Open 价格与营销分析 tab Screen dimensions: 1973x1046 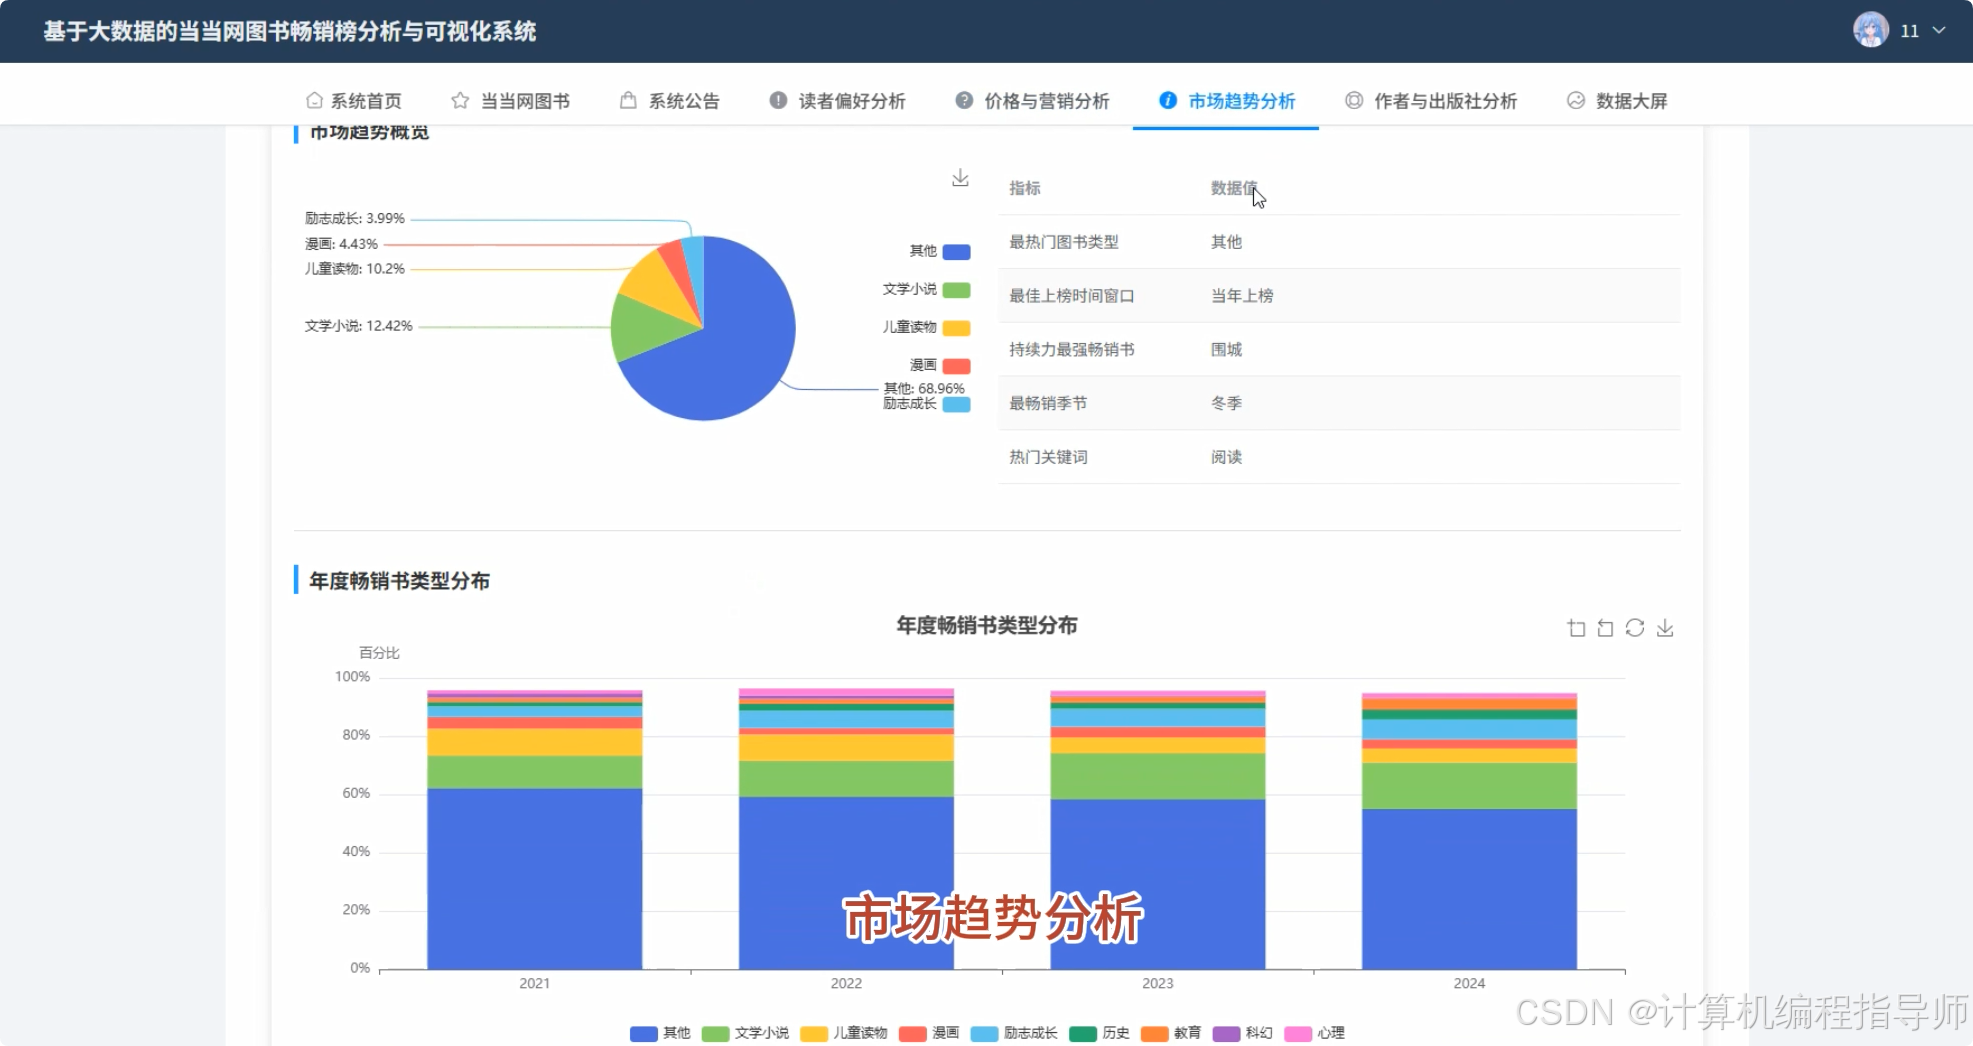[x=1032, y=101]
